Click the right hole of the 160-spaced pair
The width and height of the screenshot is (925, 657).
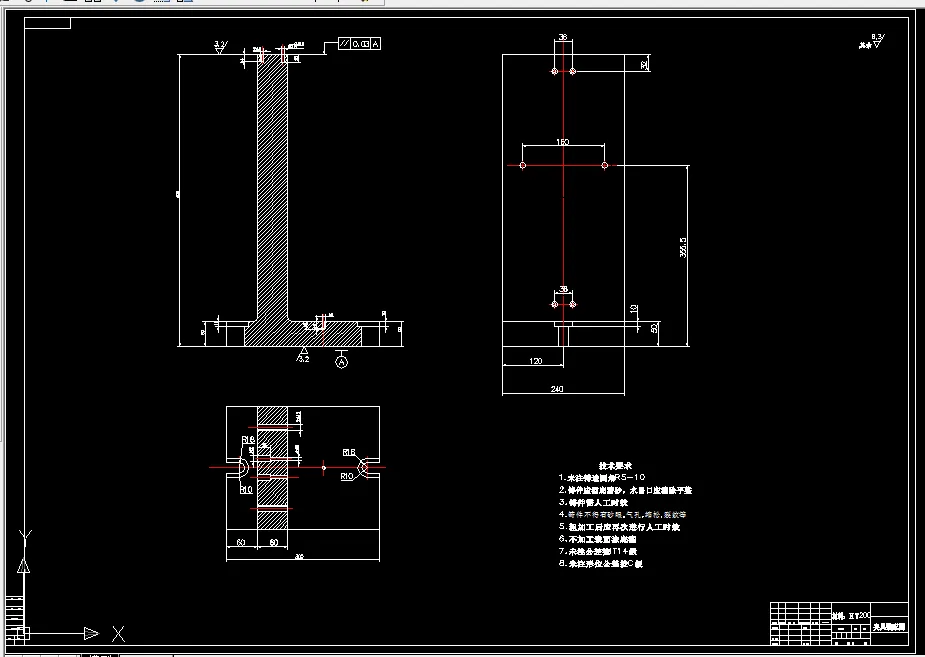[x=605, y=165]
